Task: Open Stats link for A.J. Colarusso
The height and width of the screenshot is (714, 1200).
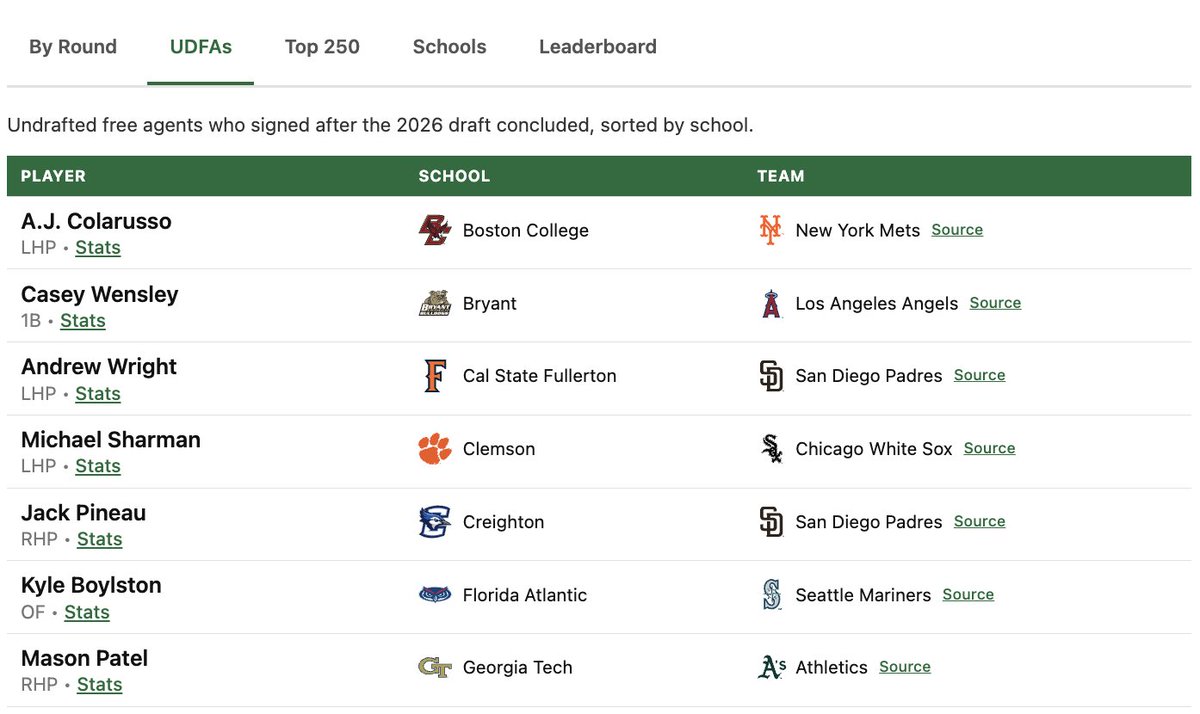Action: tap(98, 248)
